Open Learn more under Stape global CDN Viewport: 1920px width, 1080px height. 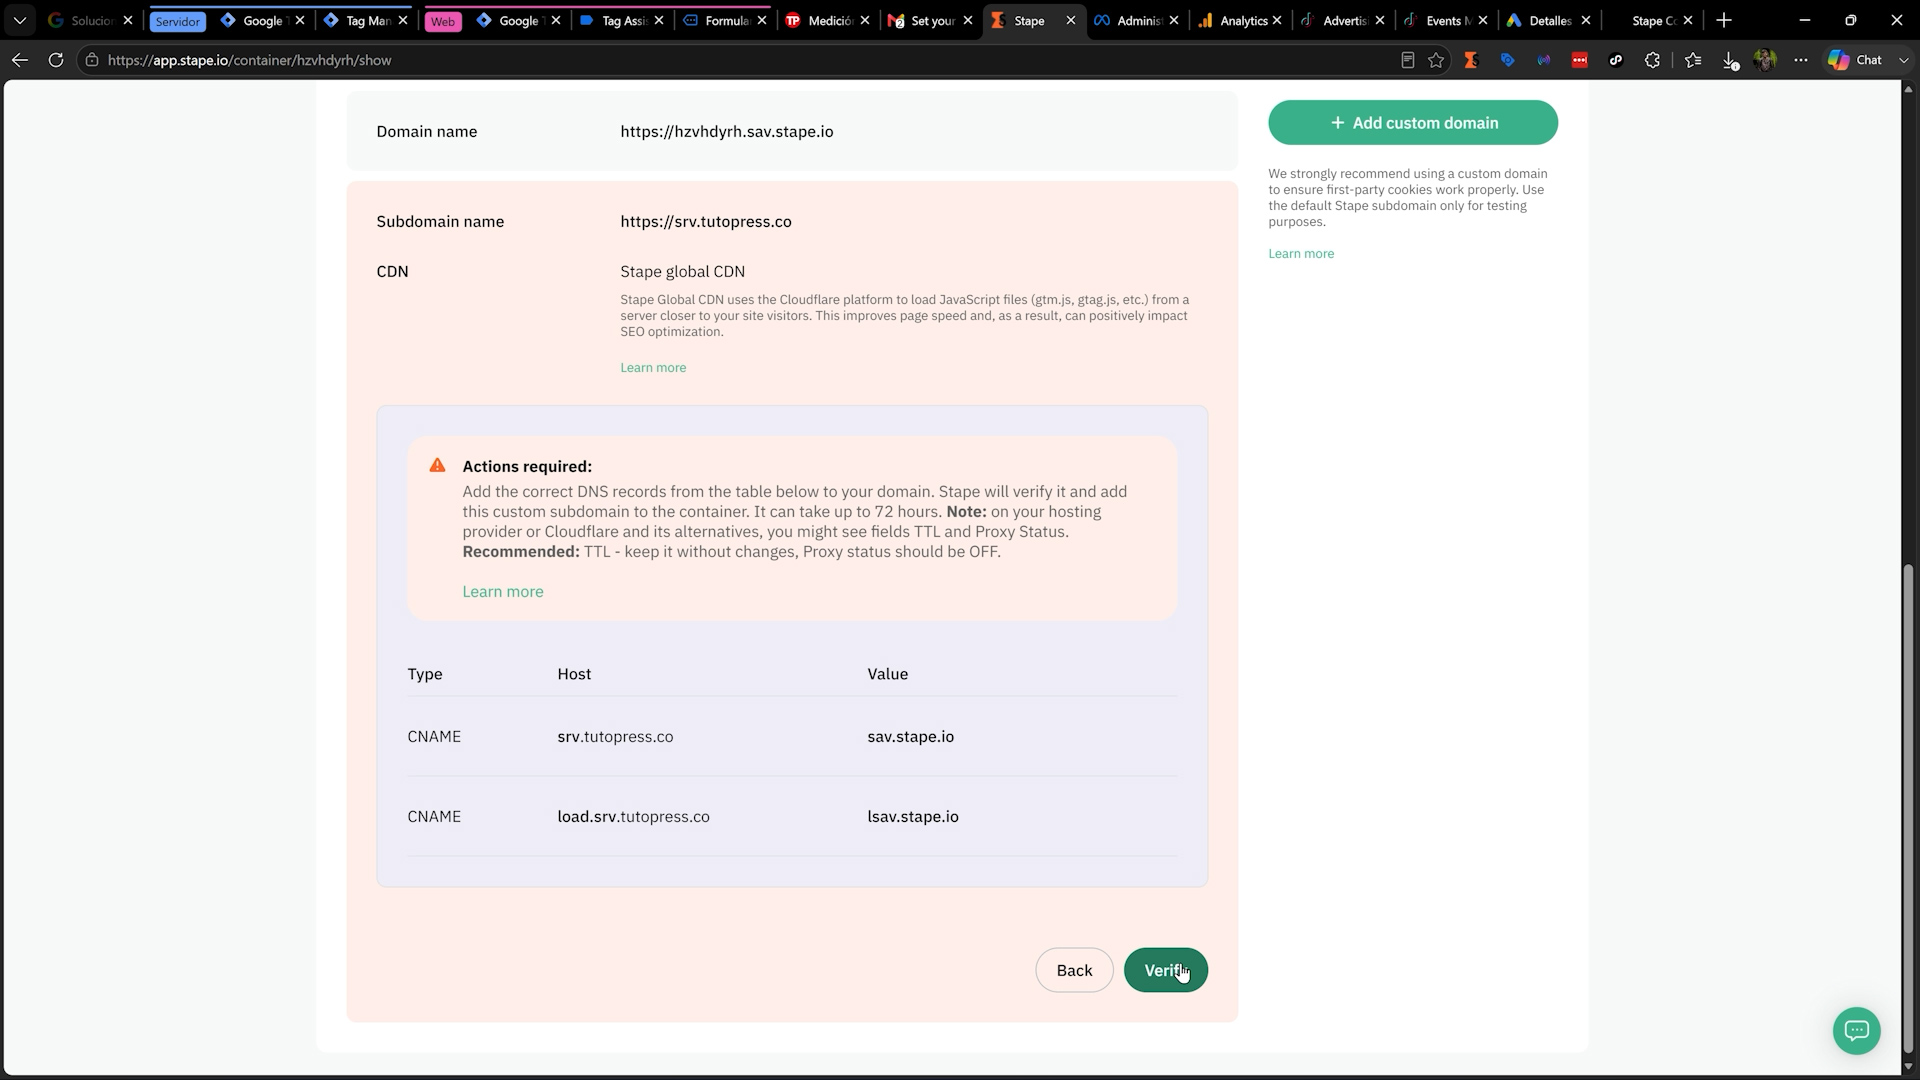653,368
